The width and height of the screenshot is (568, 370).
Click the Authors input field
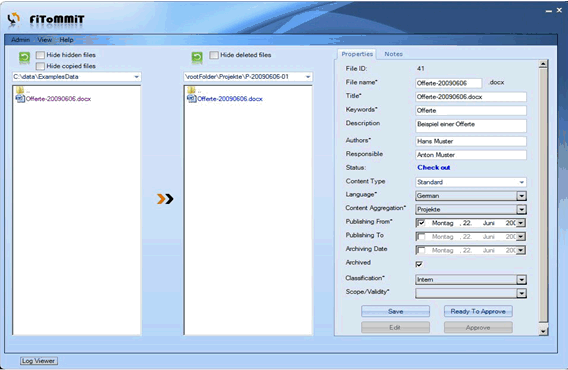(x=471, y=141)
